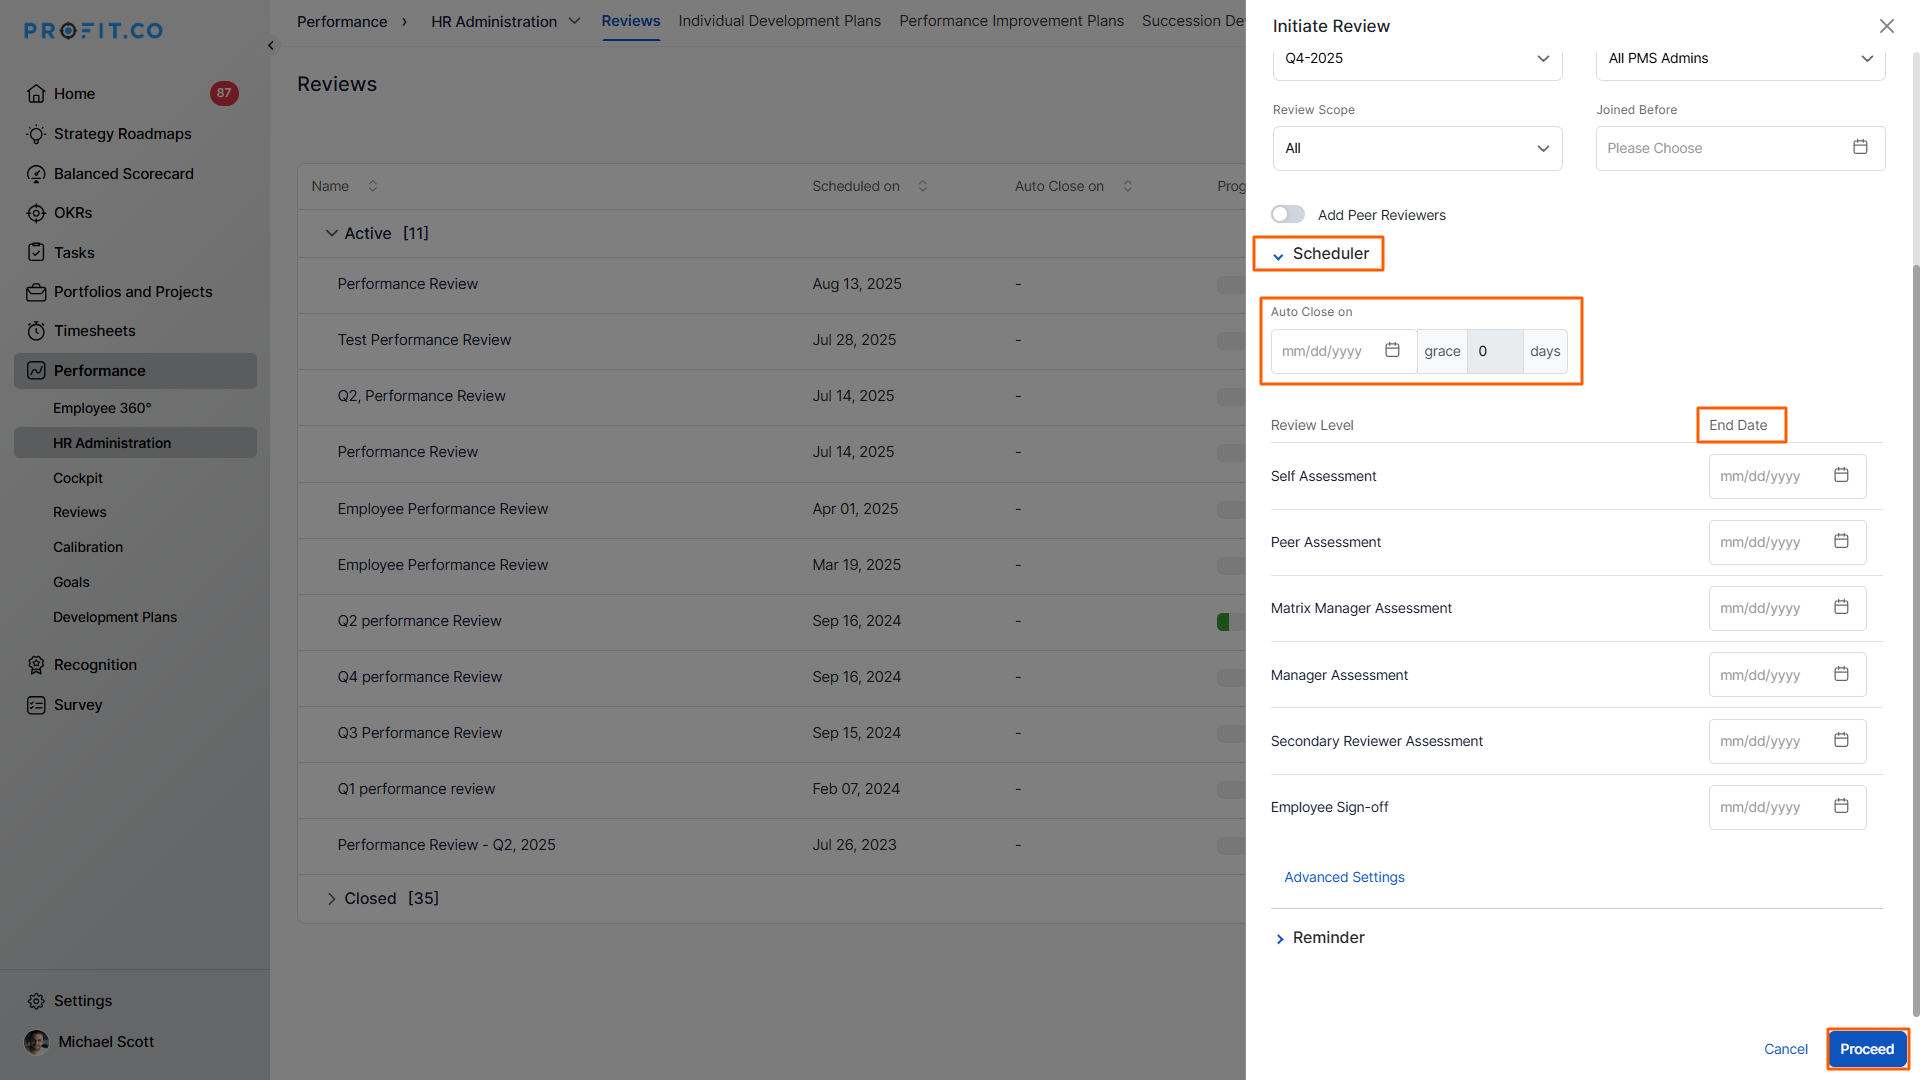The height and width of the screenshot is (1080, 1920).
Task: Open Calibration in the sidebar menu
Action: [x=88, y=547]
